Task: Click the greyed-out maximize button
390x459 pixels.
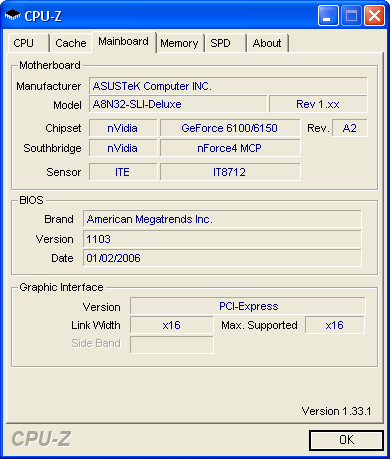Action: (351, 15)
